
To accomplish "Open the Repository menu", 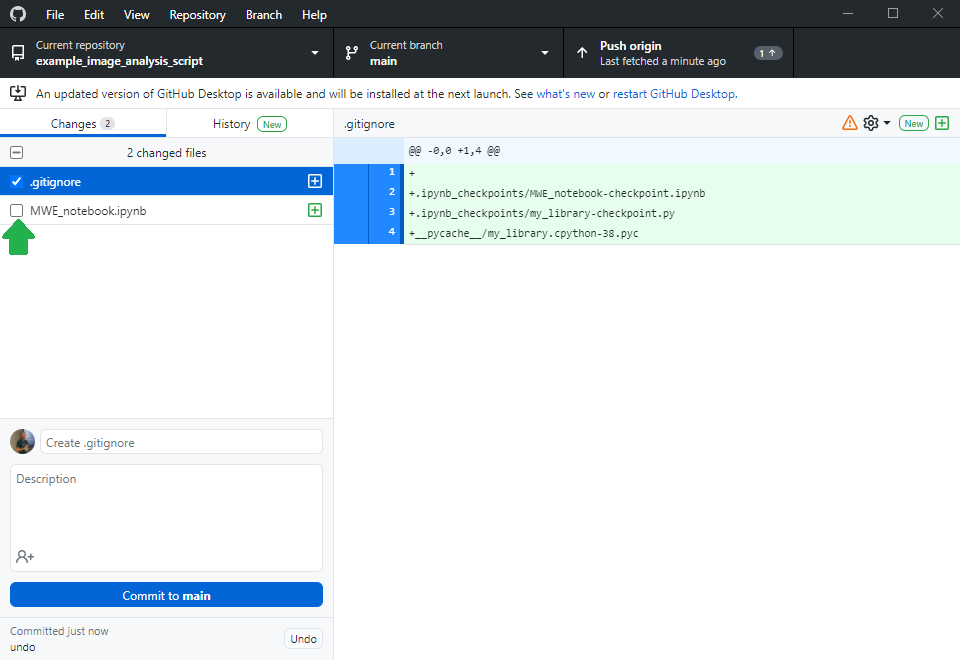I will click(x=197, y=15).
